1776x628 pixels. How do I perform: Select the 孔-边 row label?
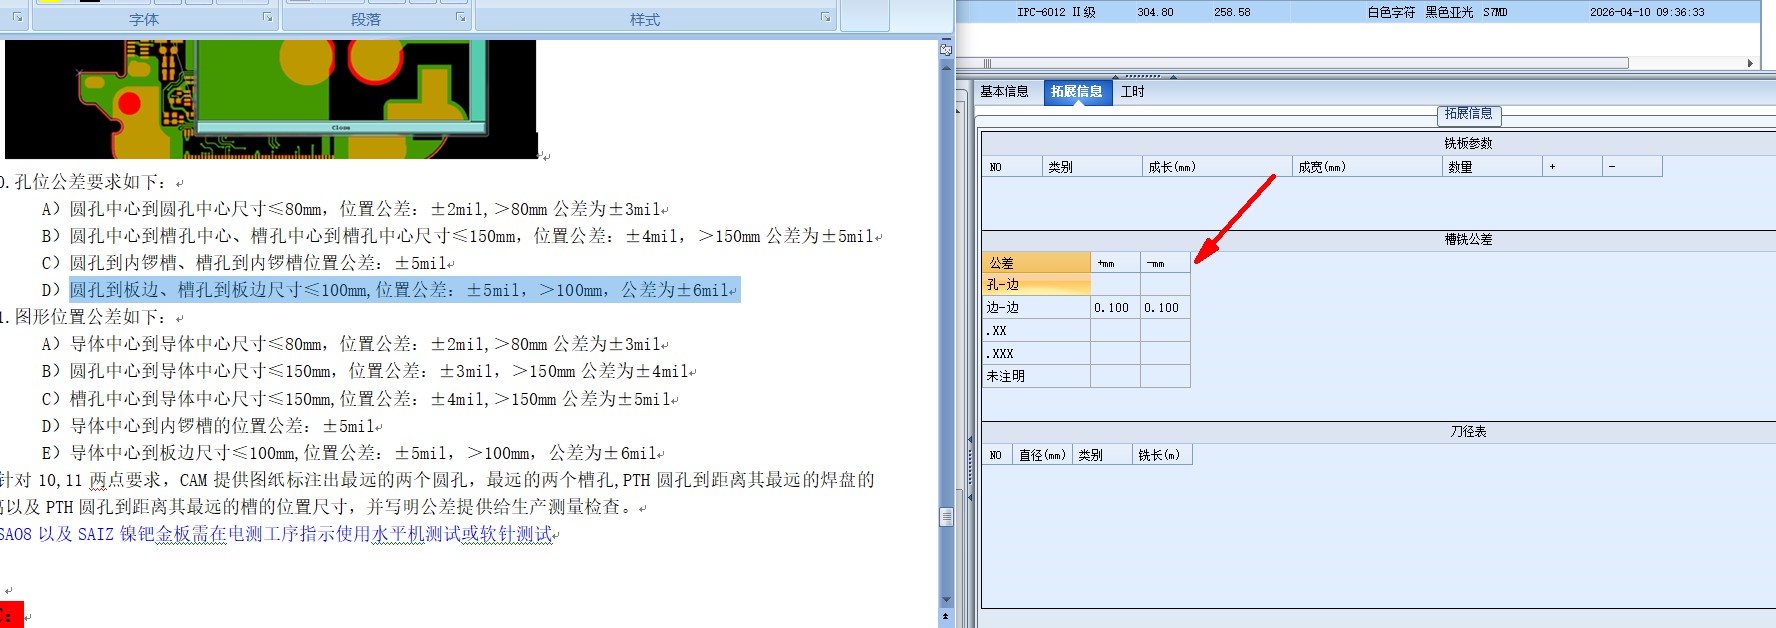(x=1036, y=285)
